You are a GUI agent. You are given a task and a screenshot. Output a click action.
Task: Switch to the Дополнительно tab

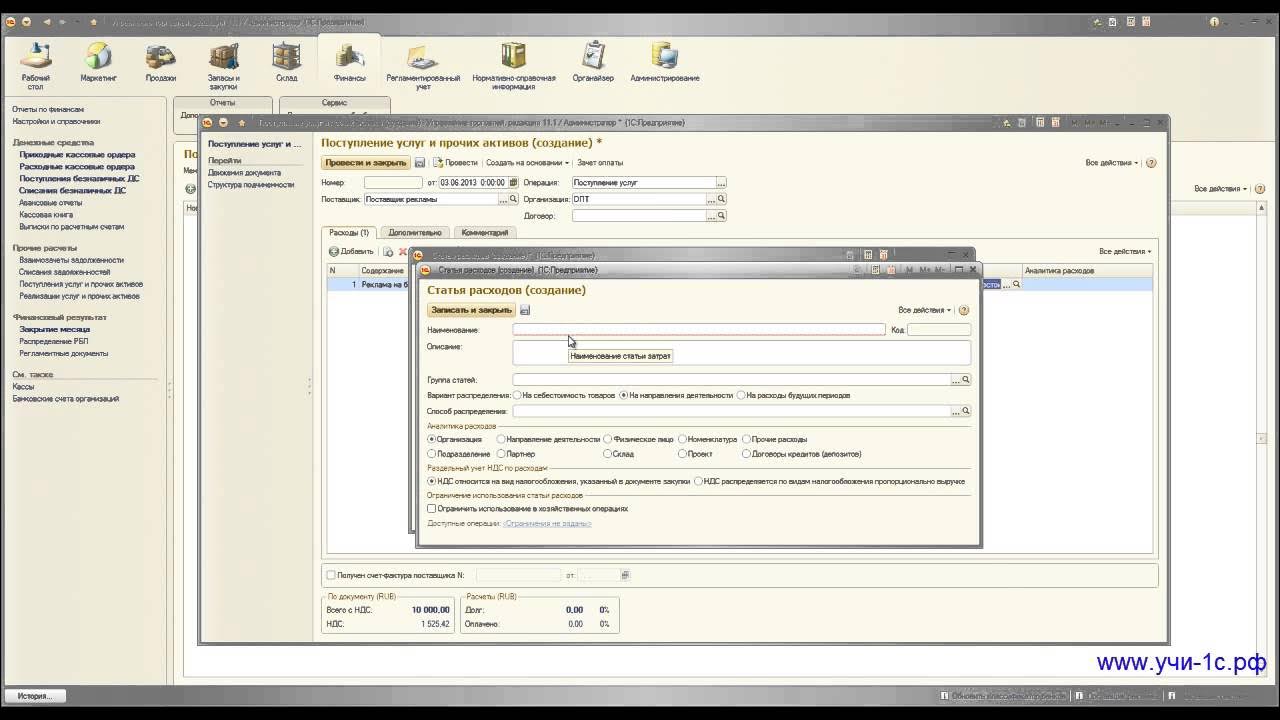415,232
